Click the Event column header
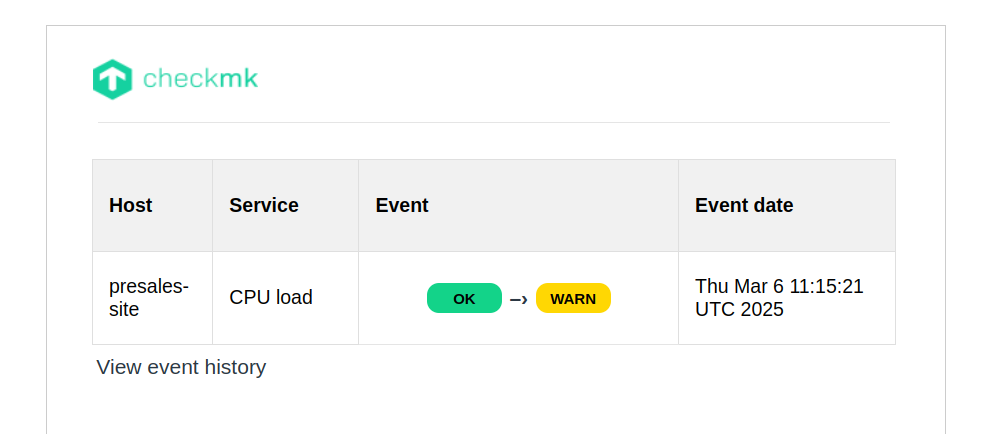Screen dimensions: 987x434 click(402, 205)
